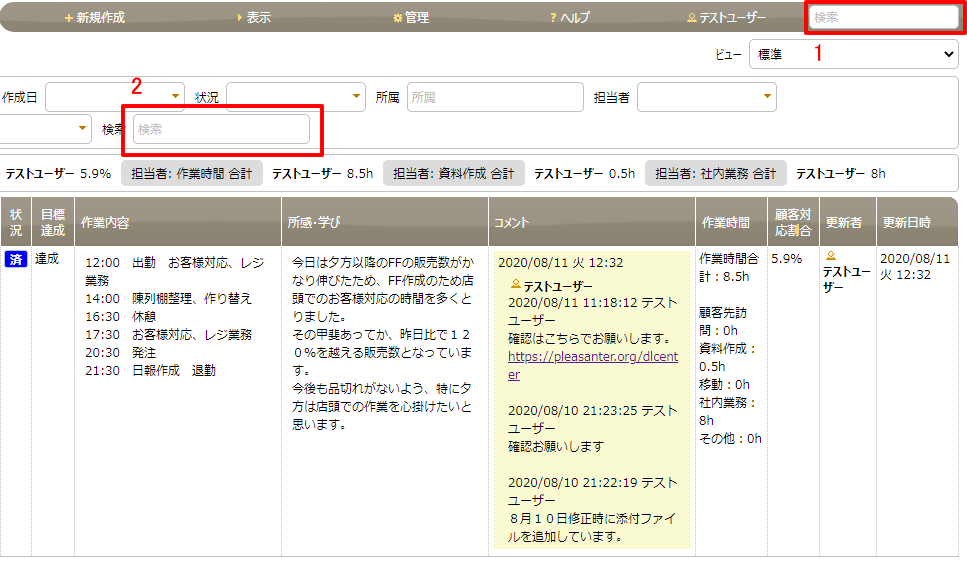Click the gear icon beside 管理
The image size is (967, 564).
click(398, 18)
